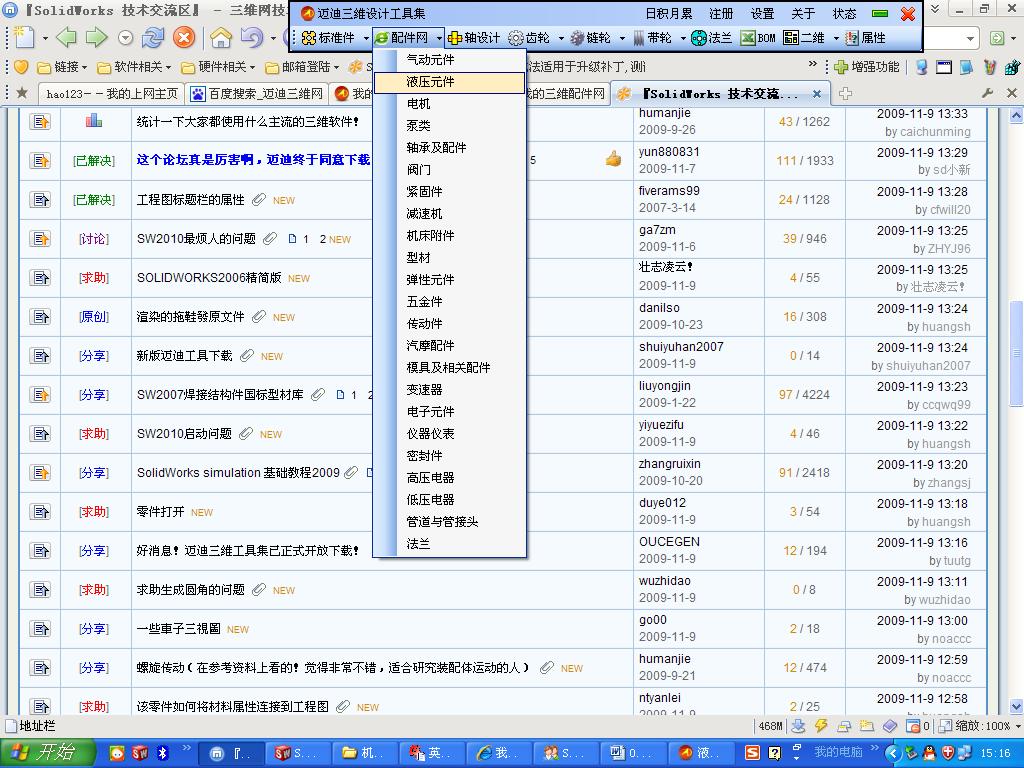Open author profile fiverams99

coord(669,191)
